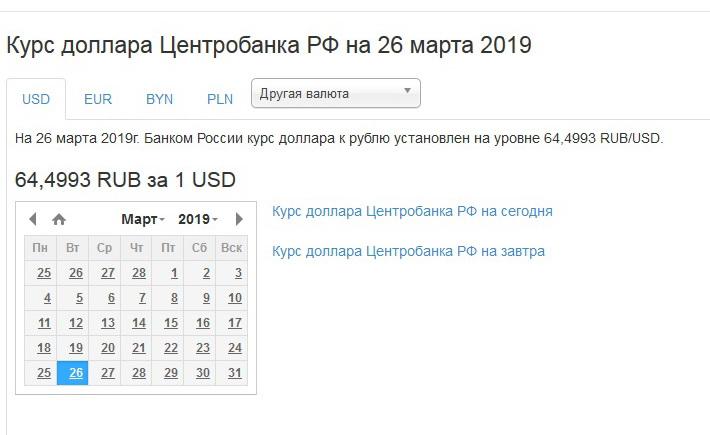Pick March 31 in the calendar

[x=231, y=373]
